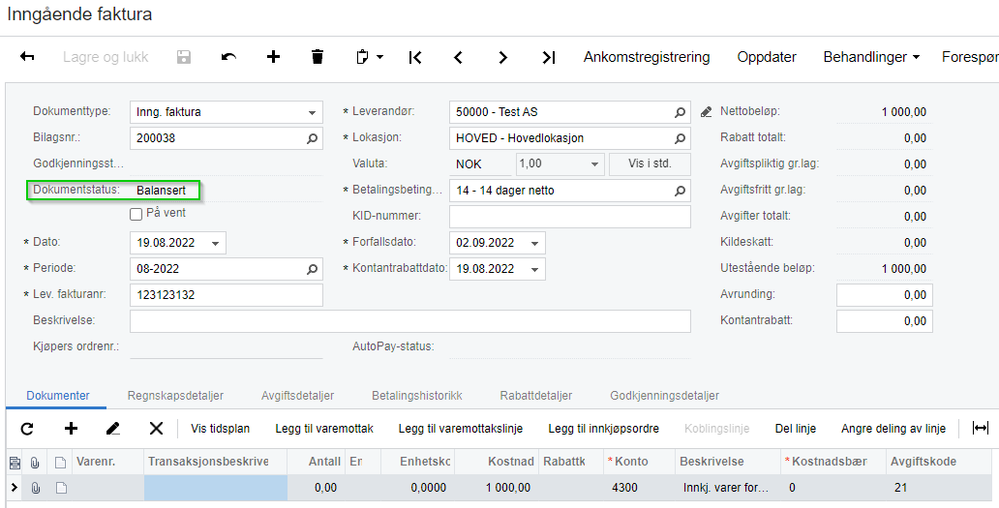Click the grid edit pencil icon
This screenshot has width=999, height=508.
[x=113, y=428]
